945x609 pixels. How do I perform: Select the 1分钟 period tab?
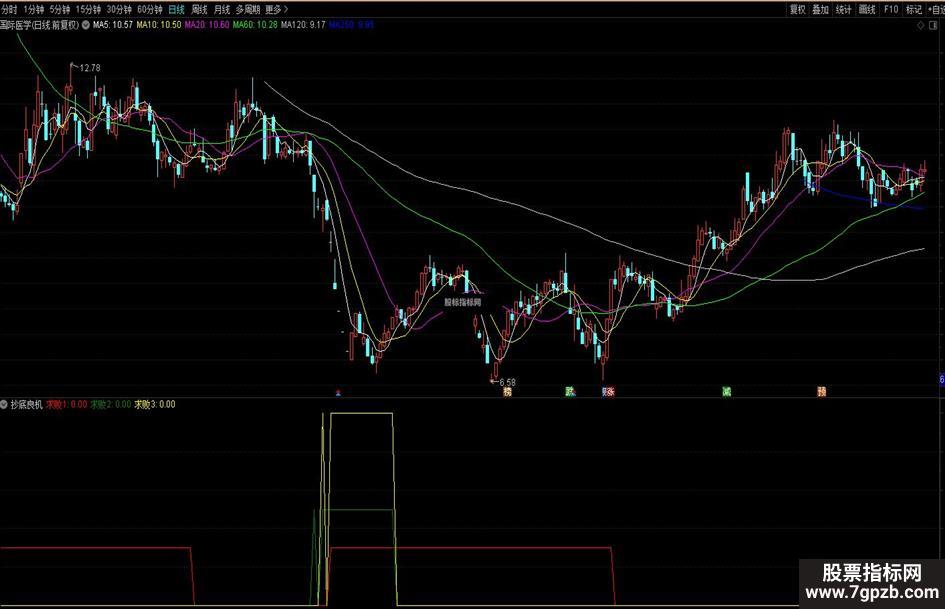pos(34,10)
